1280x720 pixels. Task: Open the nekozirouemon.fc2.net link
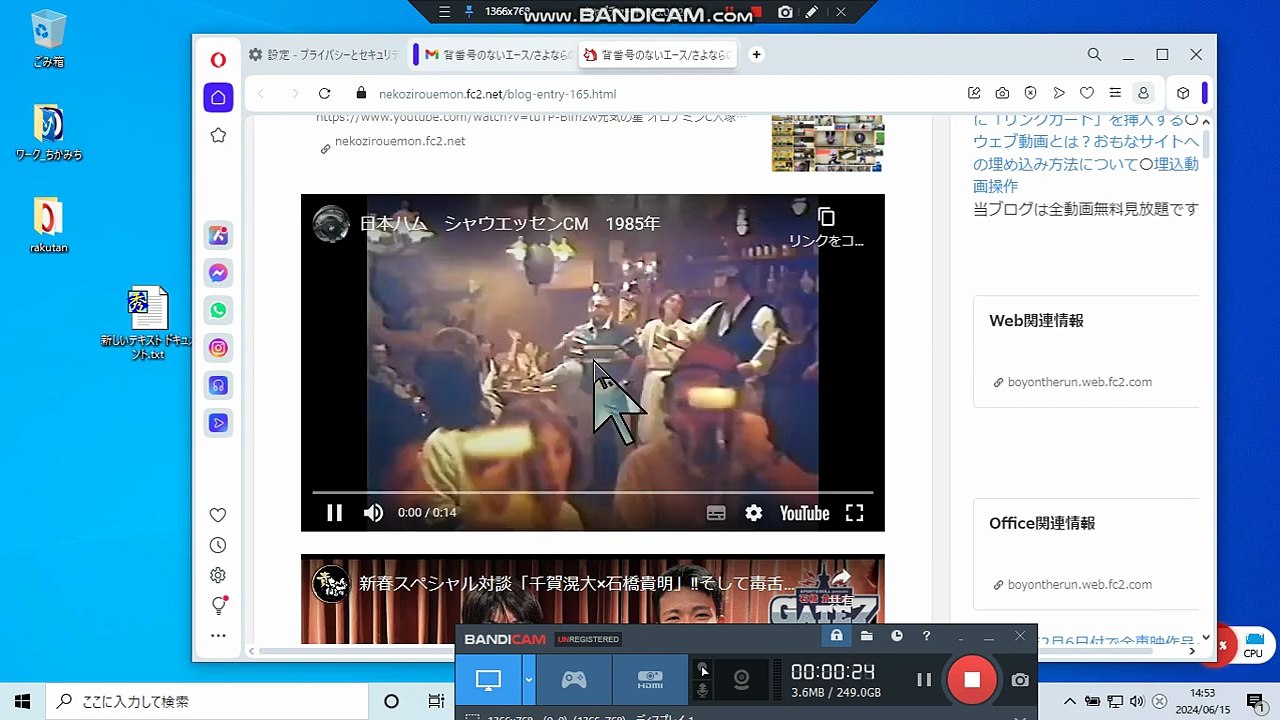(x=400, y=141)
